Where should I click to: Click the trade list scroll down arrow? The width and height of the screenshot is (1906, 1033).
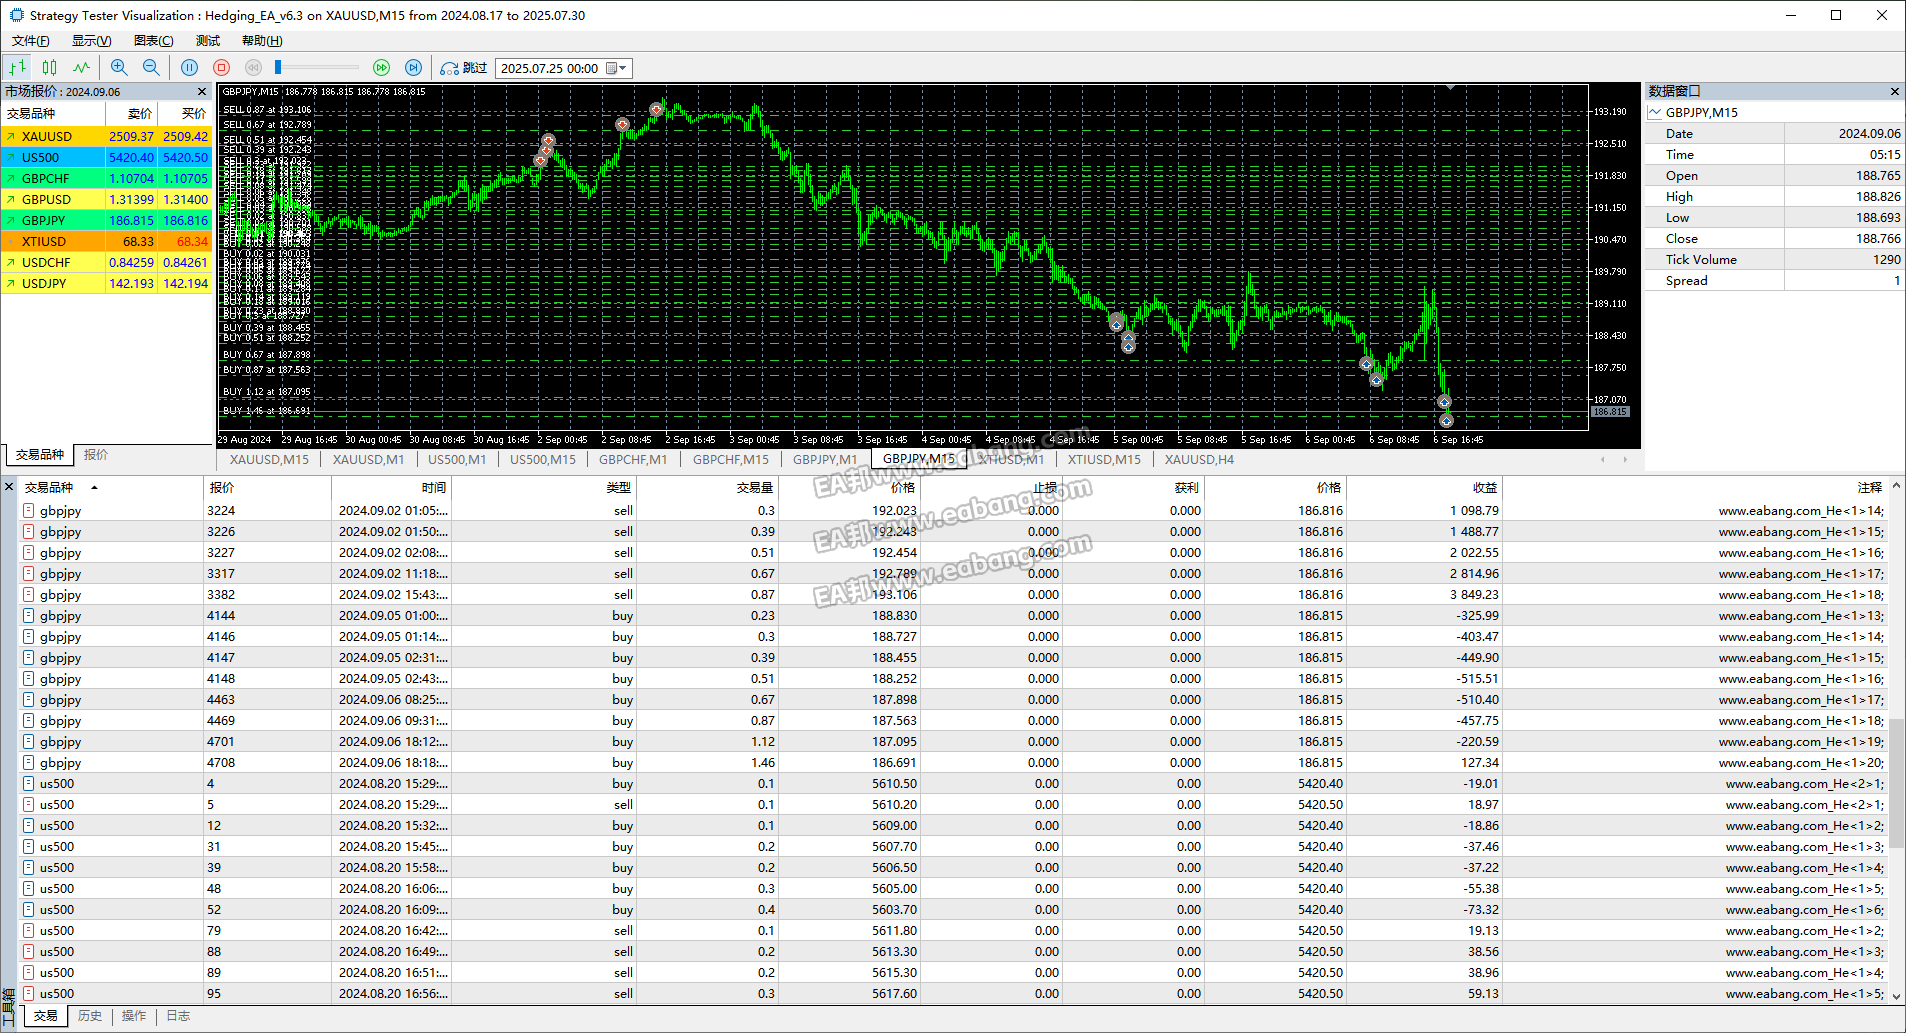click(1896, 996)
